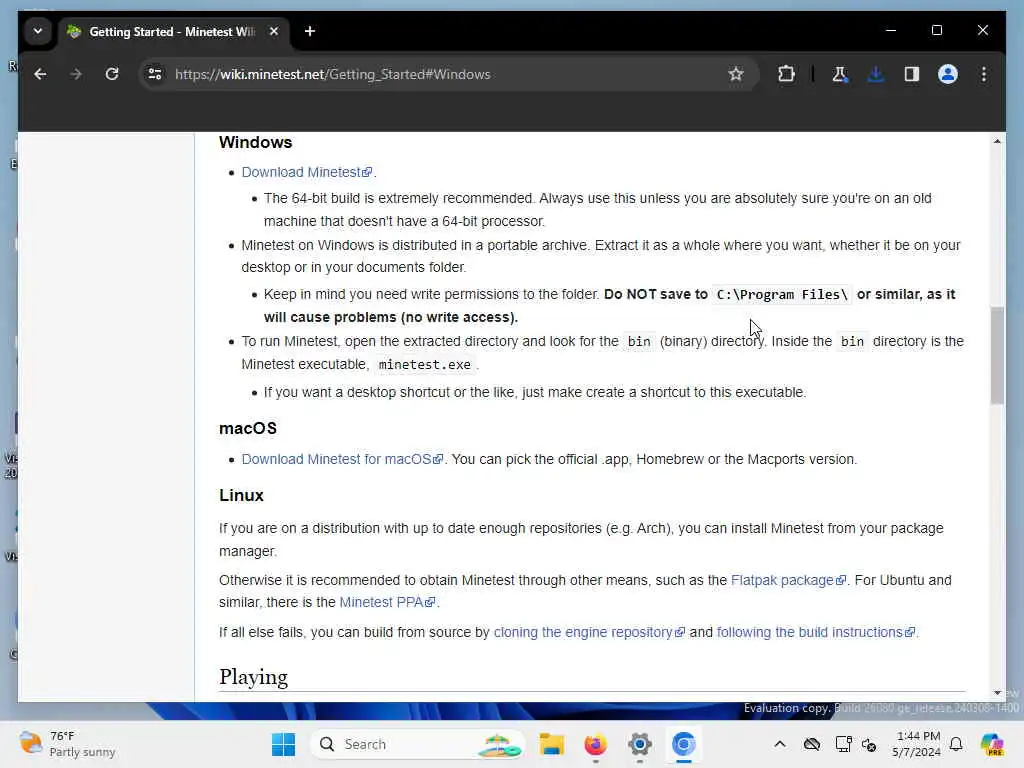Screen dimensions: 1024x768
Task: Select the Getting Started - Minetest Wiki tab
Action: 171,31
